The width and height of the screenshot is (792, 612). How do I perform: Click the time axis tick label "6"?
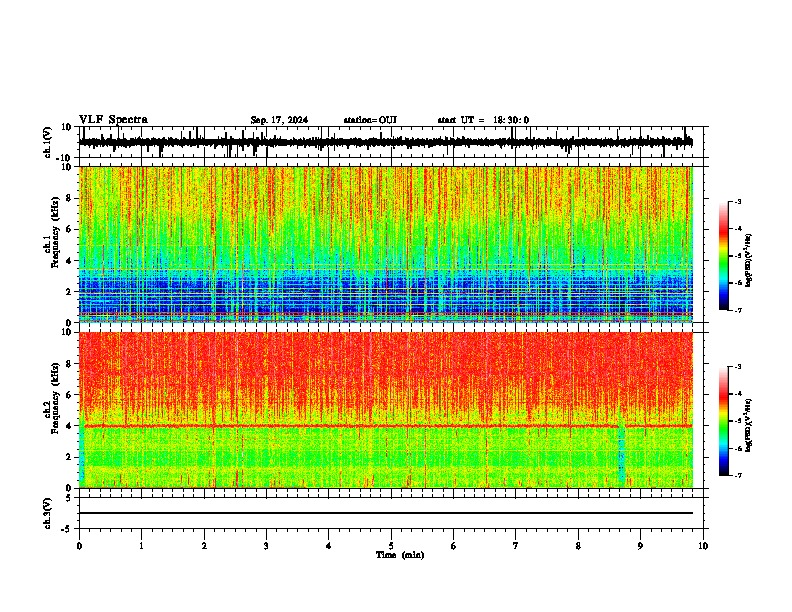tap(454, 546)
